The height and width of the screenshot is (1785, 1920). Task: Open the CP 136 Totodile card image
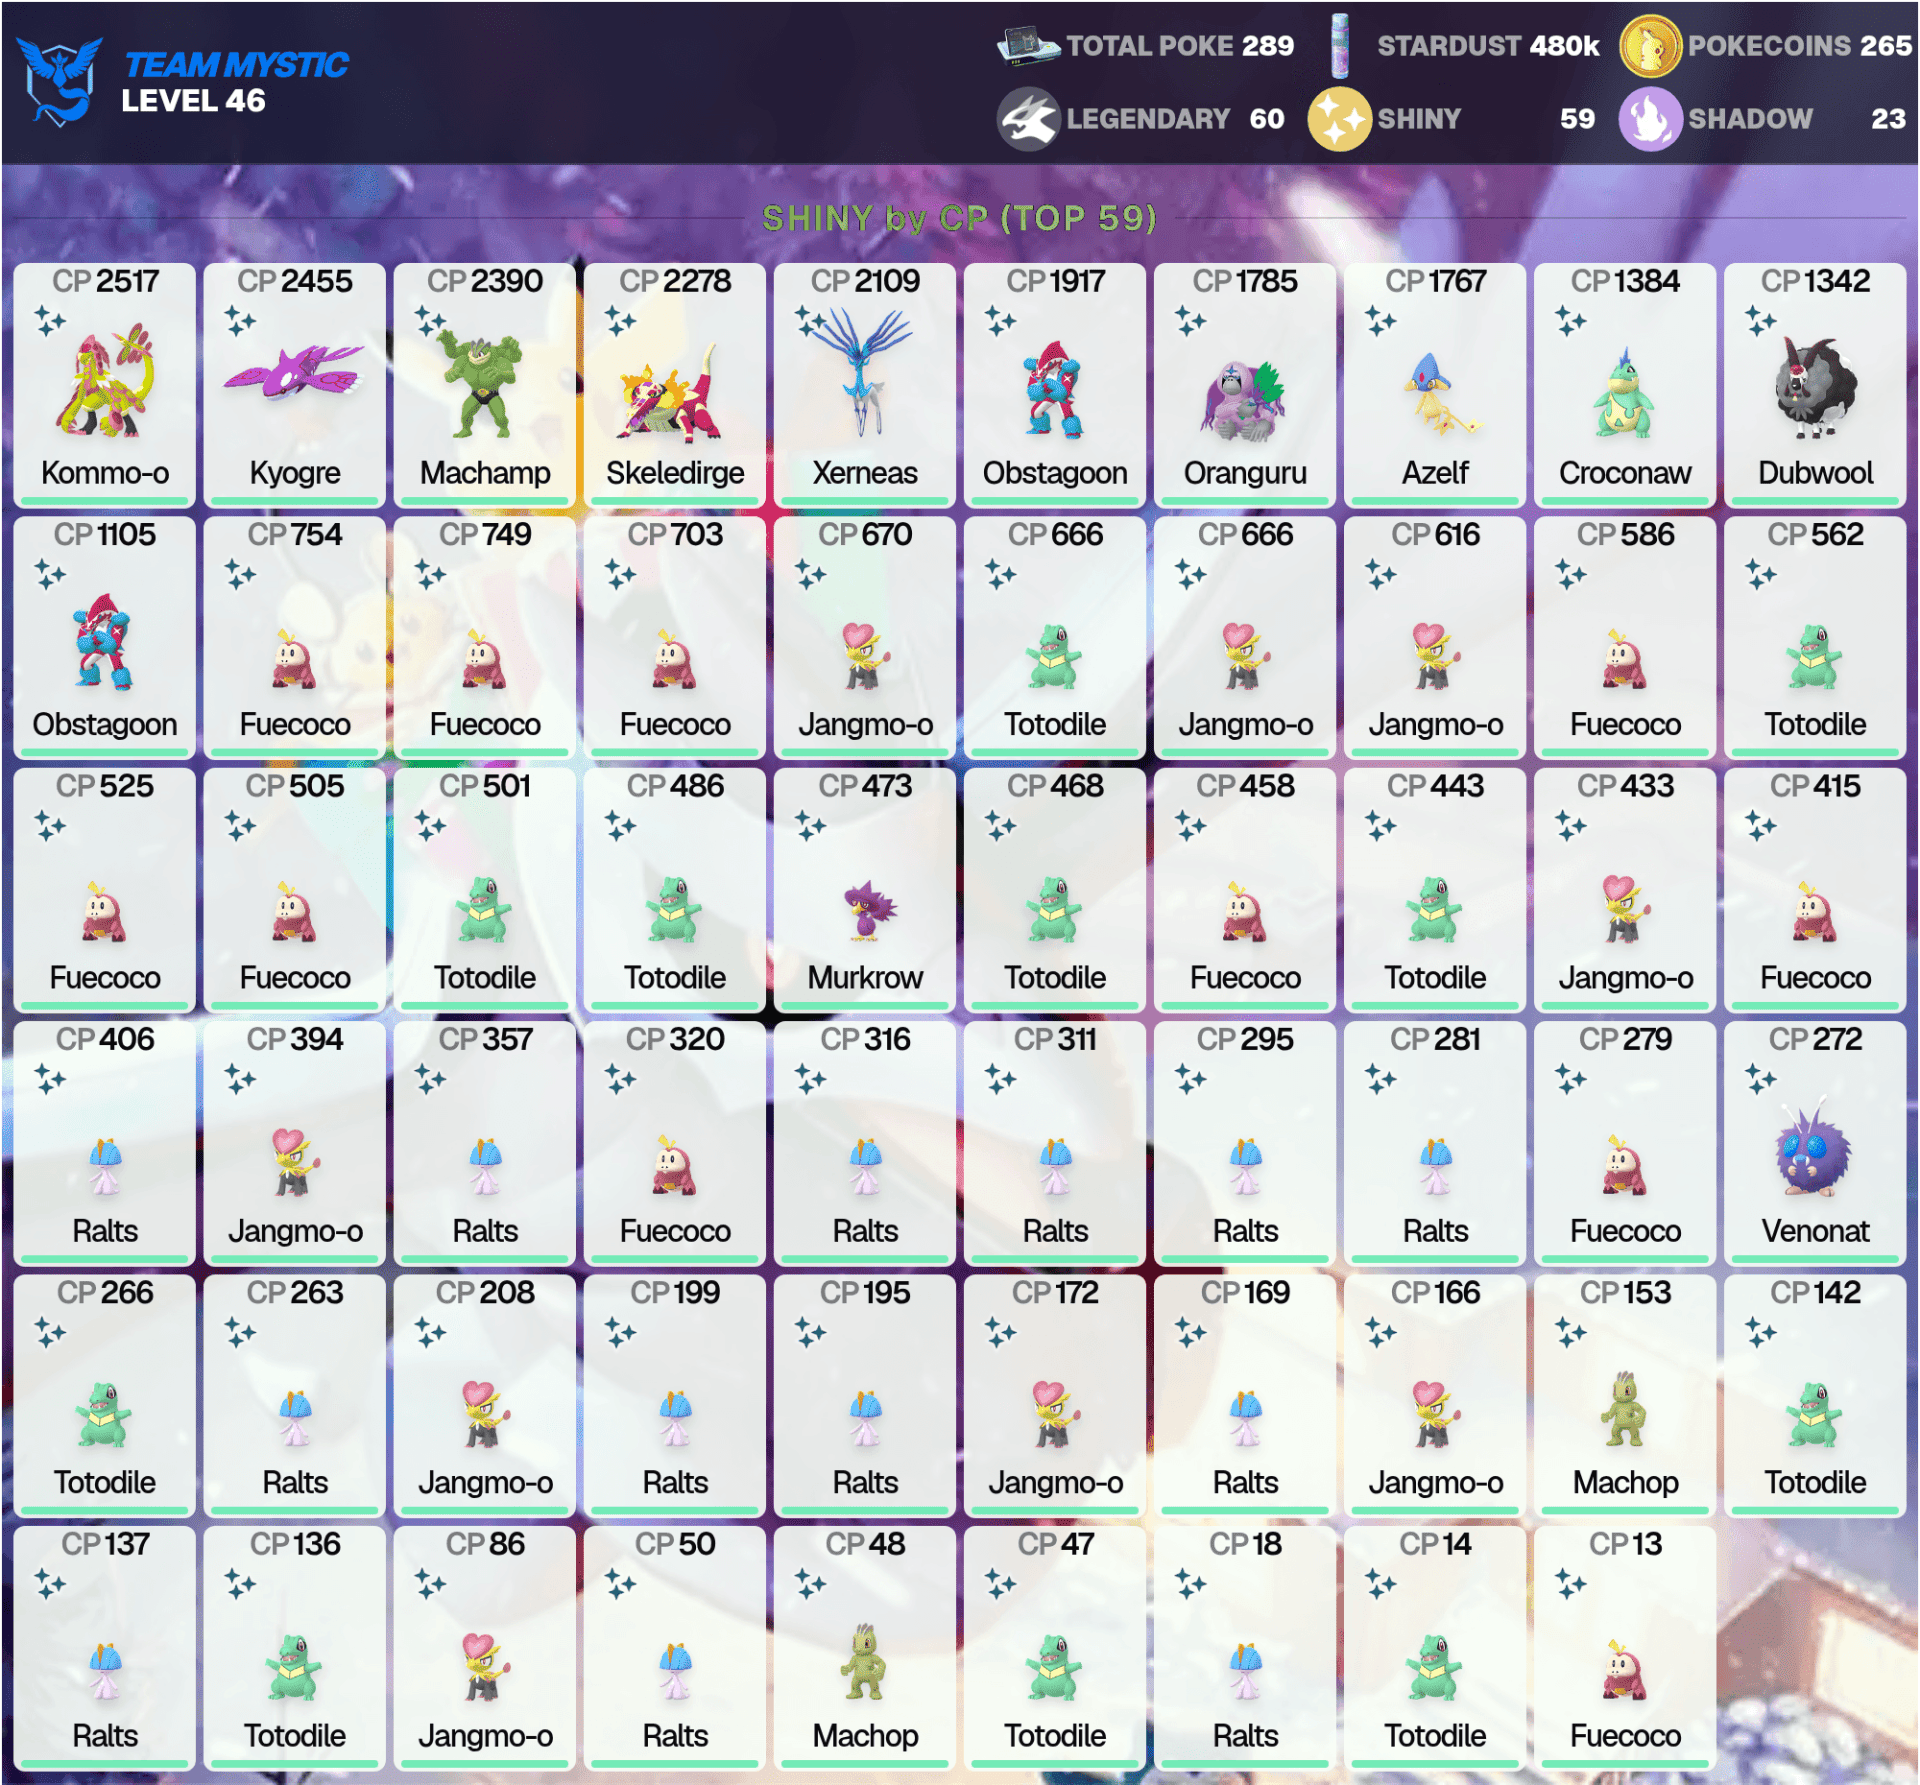[294, 1668]
